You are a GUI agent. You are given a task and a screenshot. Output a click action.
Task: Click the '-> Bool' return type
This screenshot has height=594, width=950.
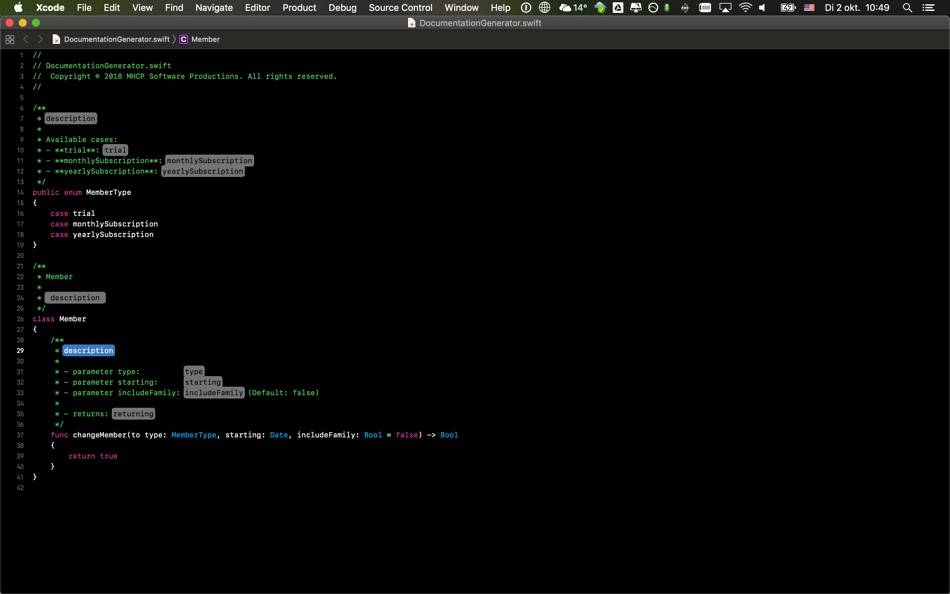(442, 435)
